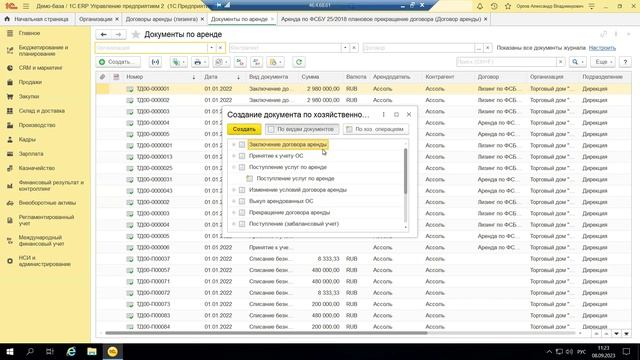Open the help question mark button

625,62
